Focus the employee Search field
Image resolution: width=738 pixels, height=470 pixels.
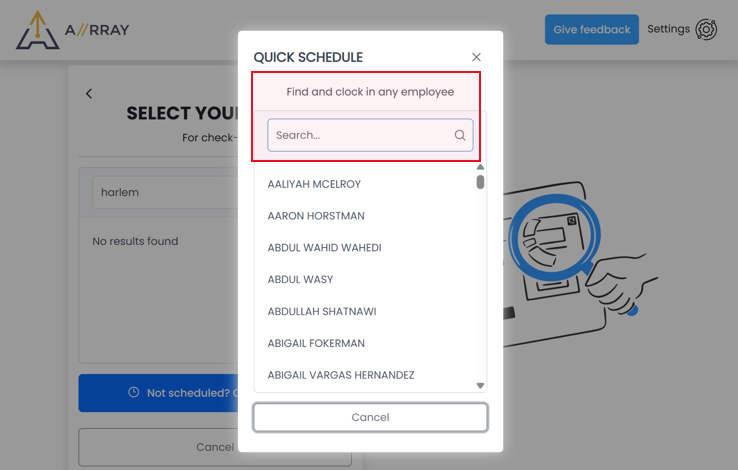click(x=370, y=135)
